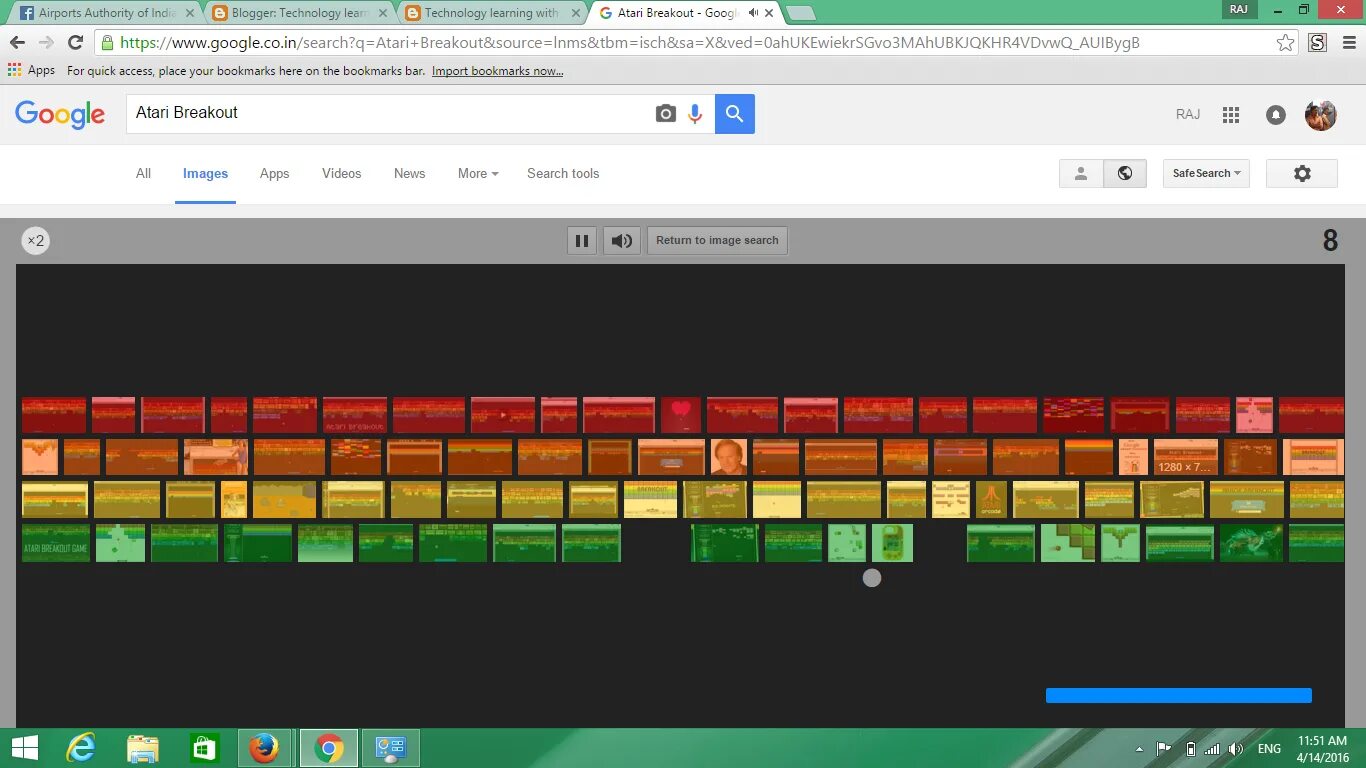The image size is (1366, 768).
Task: Open Google apps grid
Action: 1231,115
